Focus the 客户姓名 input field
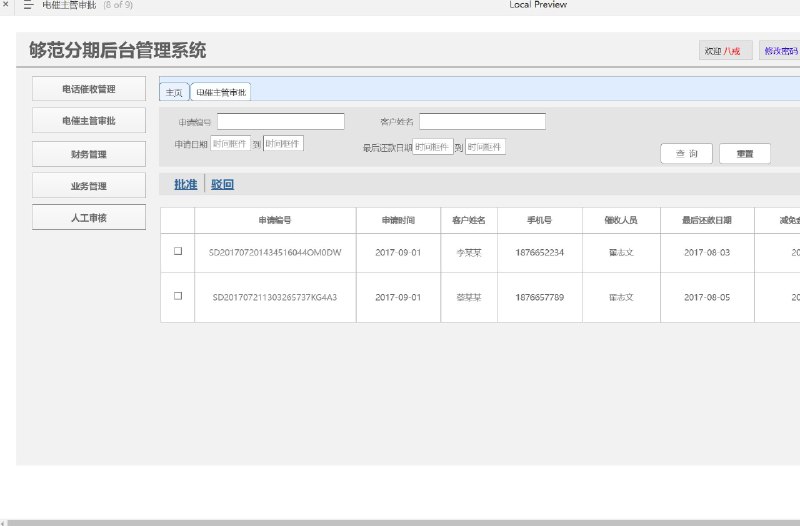 pos(483,121)
